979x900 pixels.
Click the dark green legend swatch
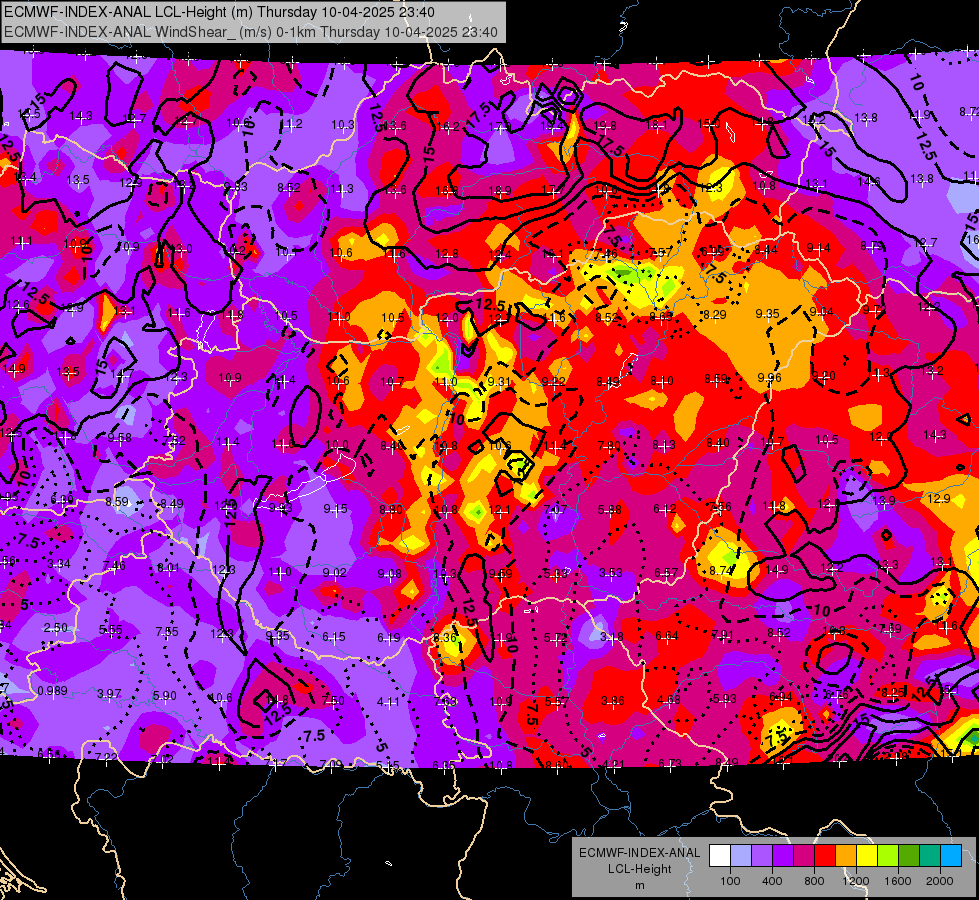coord(909,855)
